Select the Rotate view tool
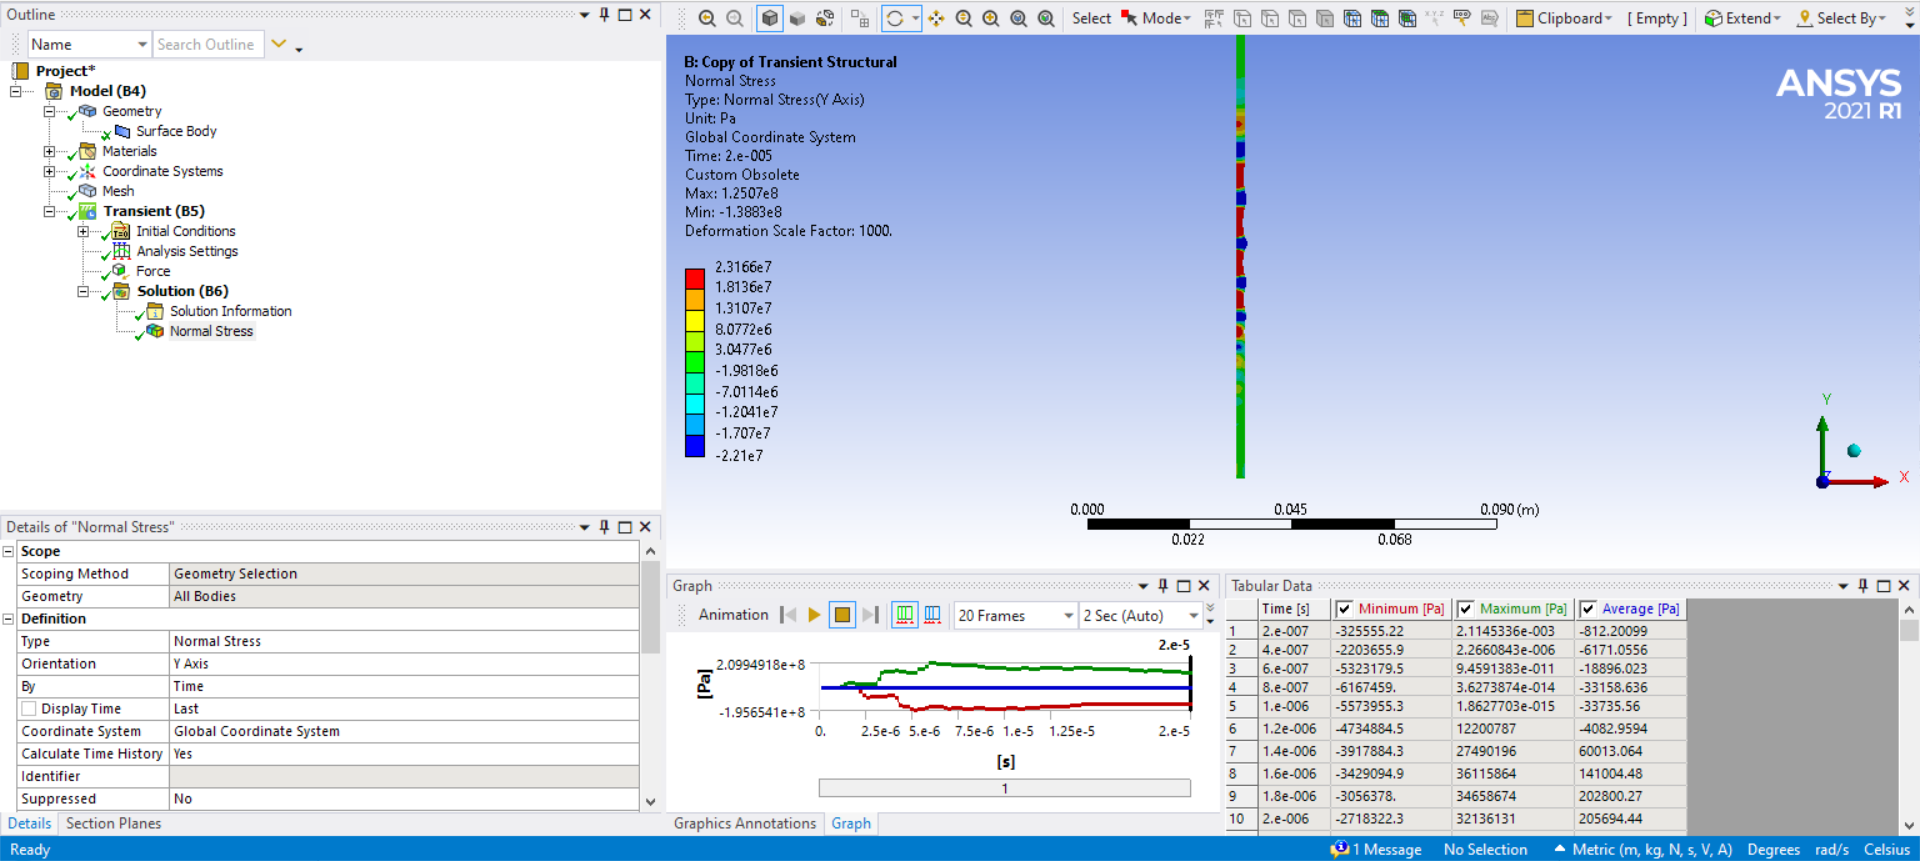The width and height of the screenshot is (1920, 861). click(x=895, y=18)
